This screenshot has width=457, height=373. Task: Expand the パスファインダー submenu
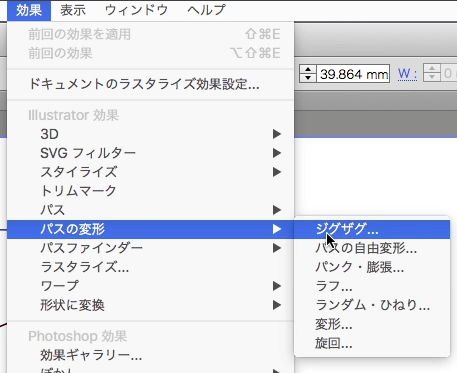pyautogui.click(x=150, y=248)
